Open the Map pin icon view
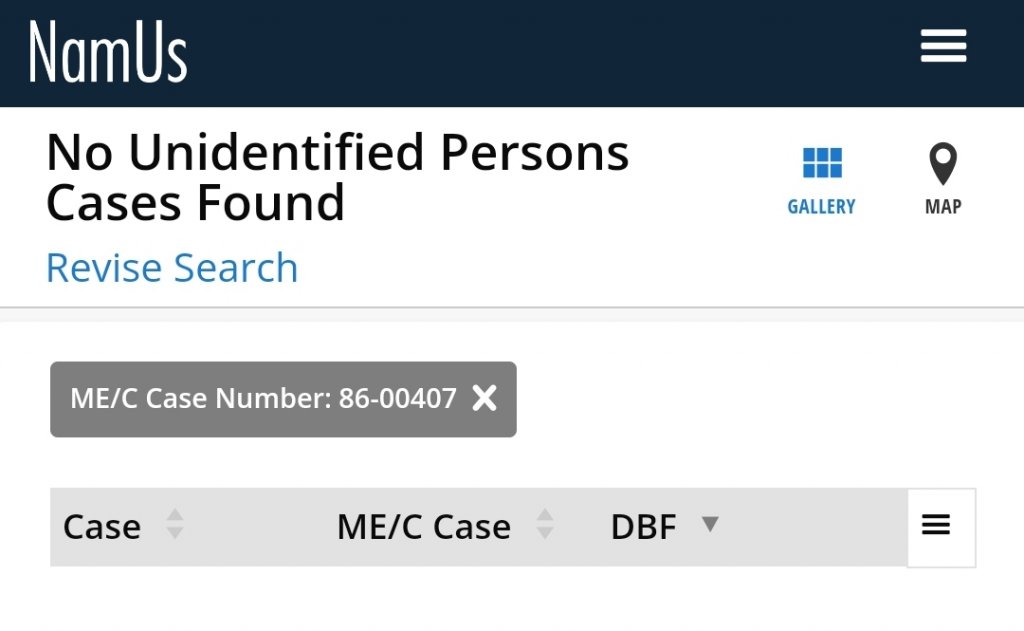The width and height of the screenshot is (1024, 631). tap(942, 163)
